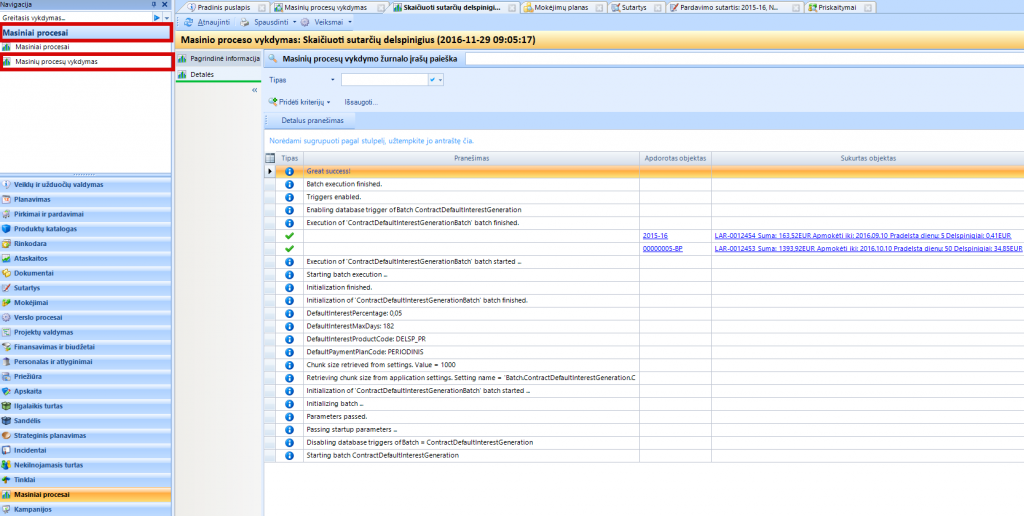Open the quick execution dropdown arrow

[x=167, y=17]
